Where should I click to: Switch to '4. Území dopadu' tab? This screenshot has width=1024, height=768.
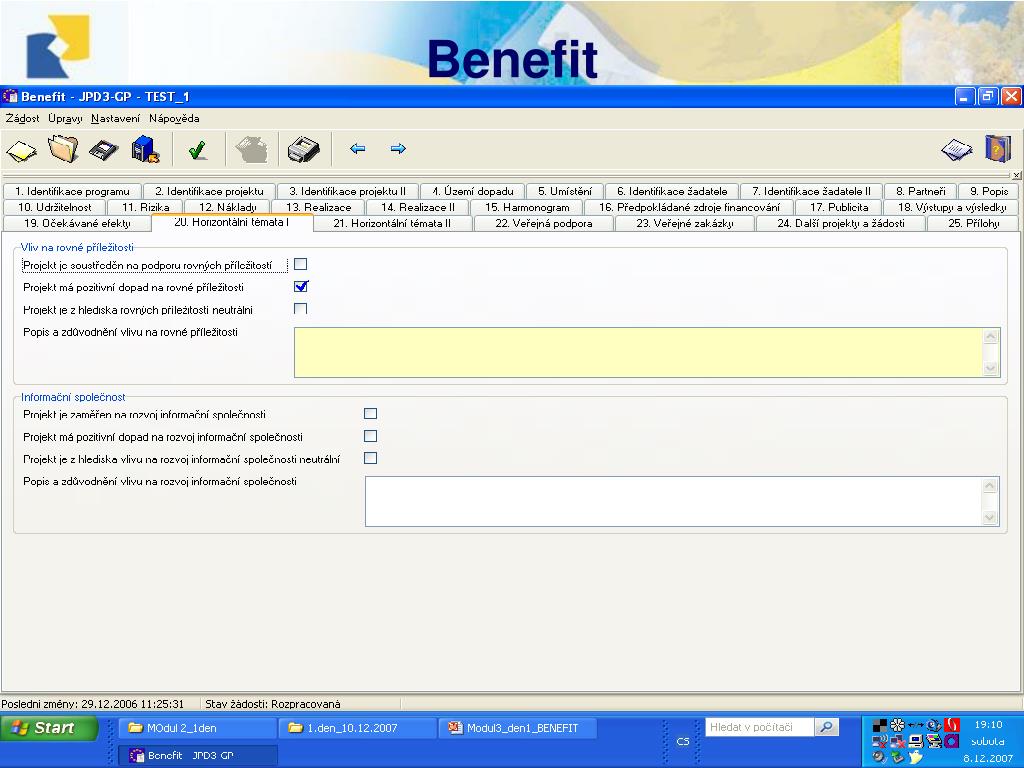tap(473, 191)
